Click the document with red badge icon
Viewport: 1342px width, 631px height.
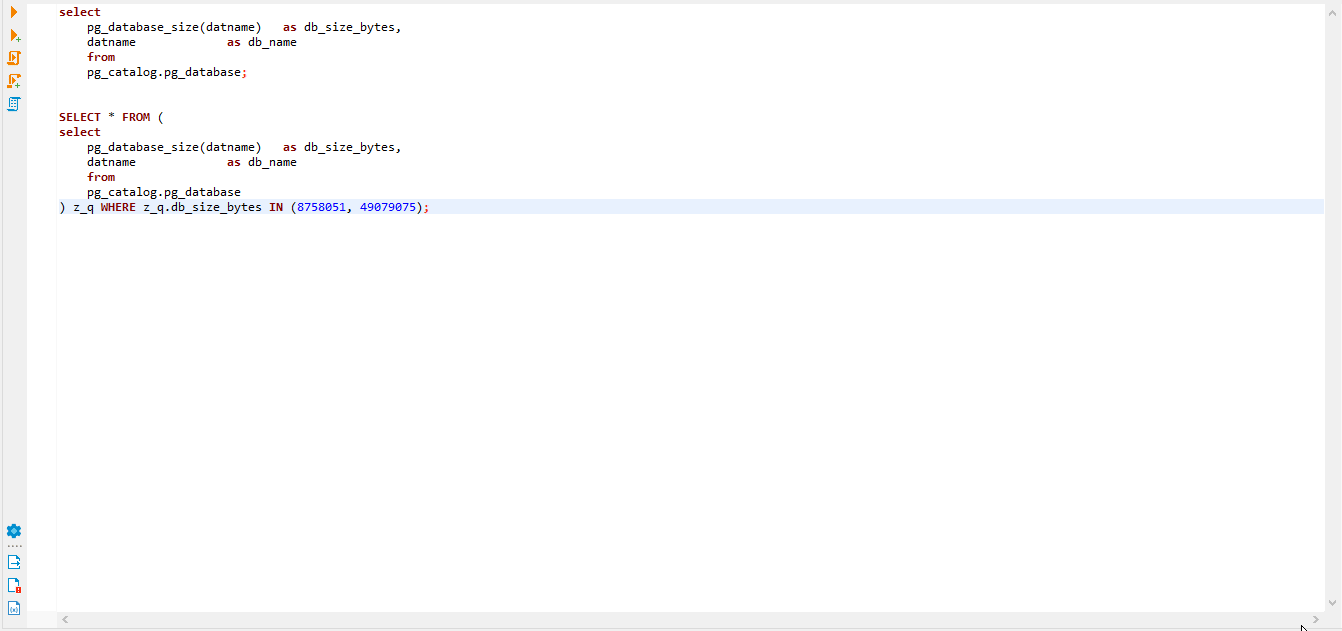tap(13, 585)
